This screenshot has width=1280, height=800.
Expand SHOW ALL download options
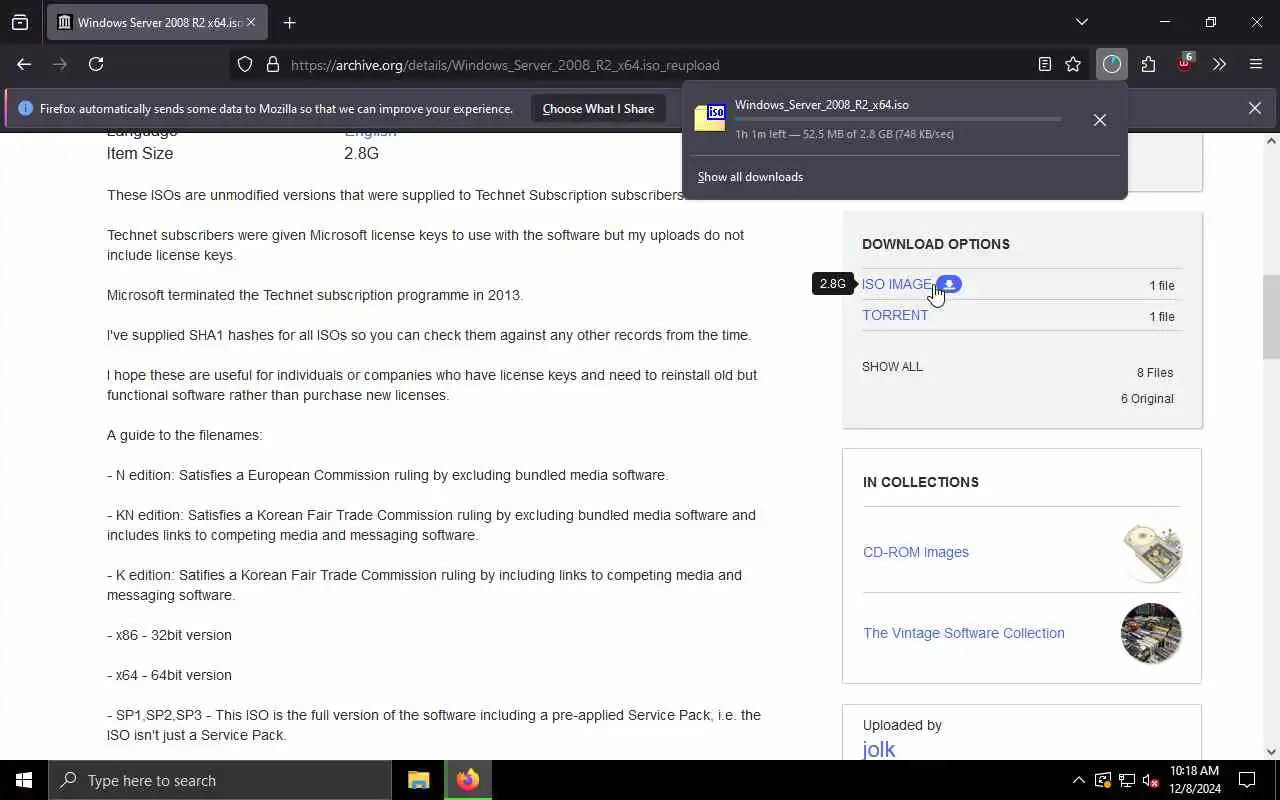[x=892, y=367]
